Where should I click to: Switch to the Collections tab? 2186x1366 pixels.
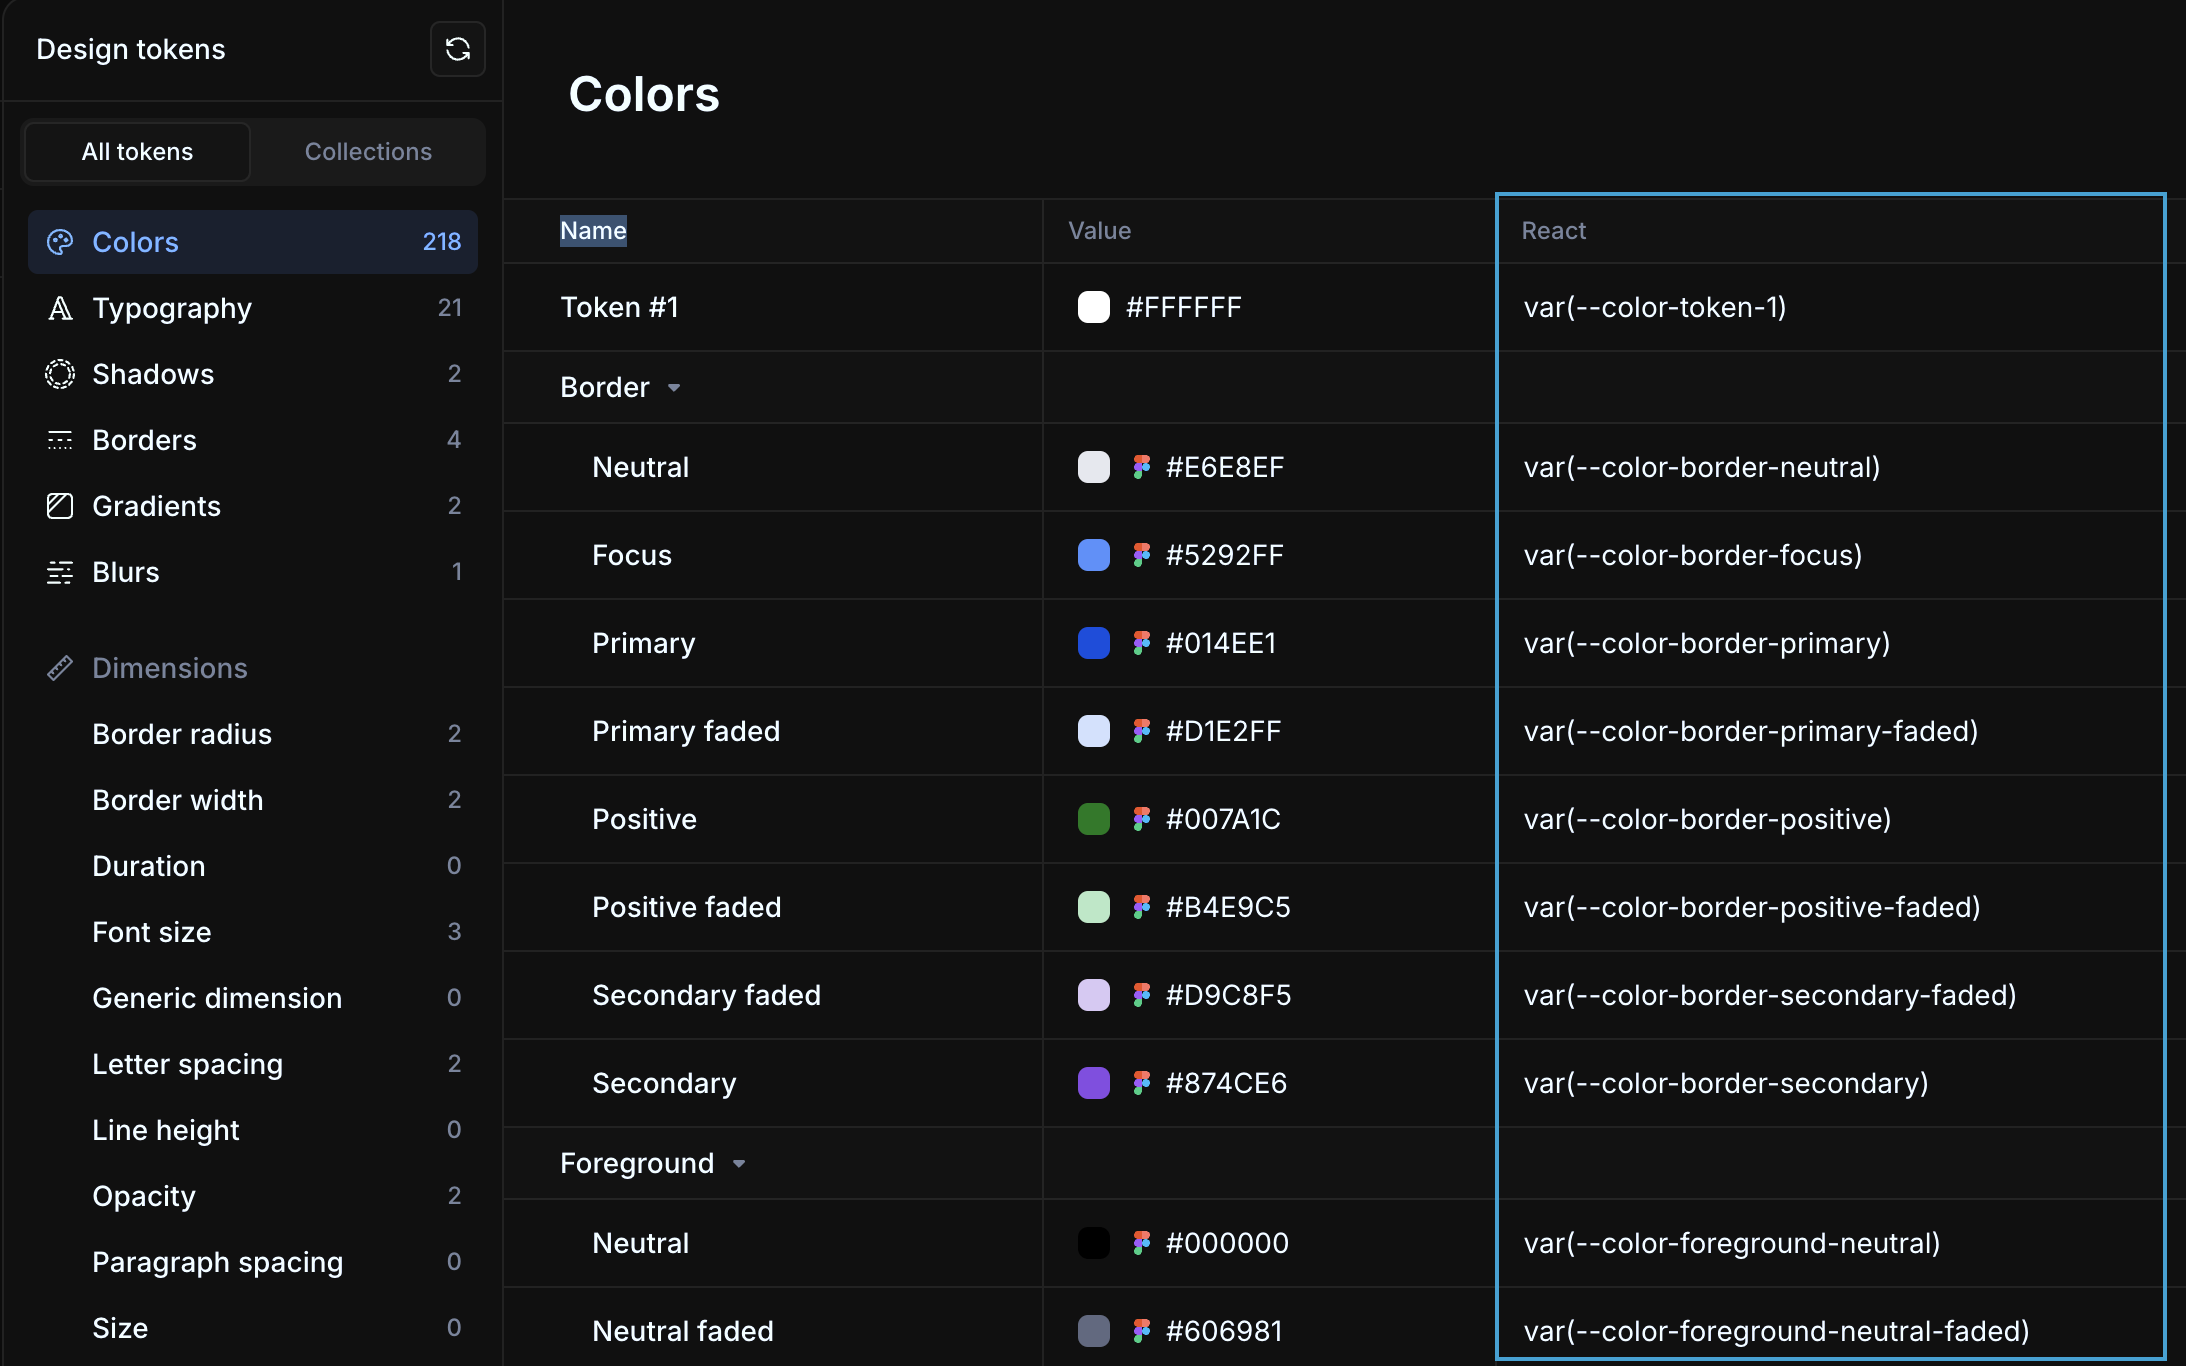368,152
